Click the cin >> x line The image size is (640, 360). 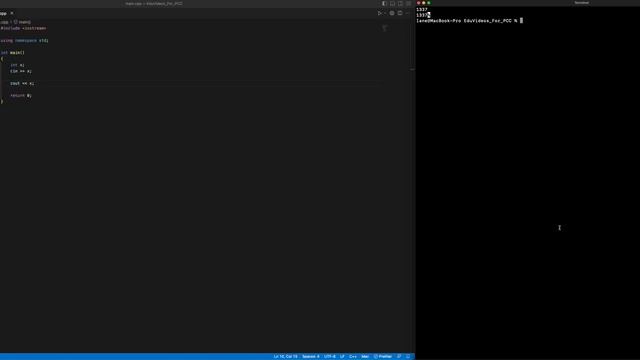coord(21,71)
